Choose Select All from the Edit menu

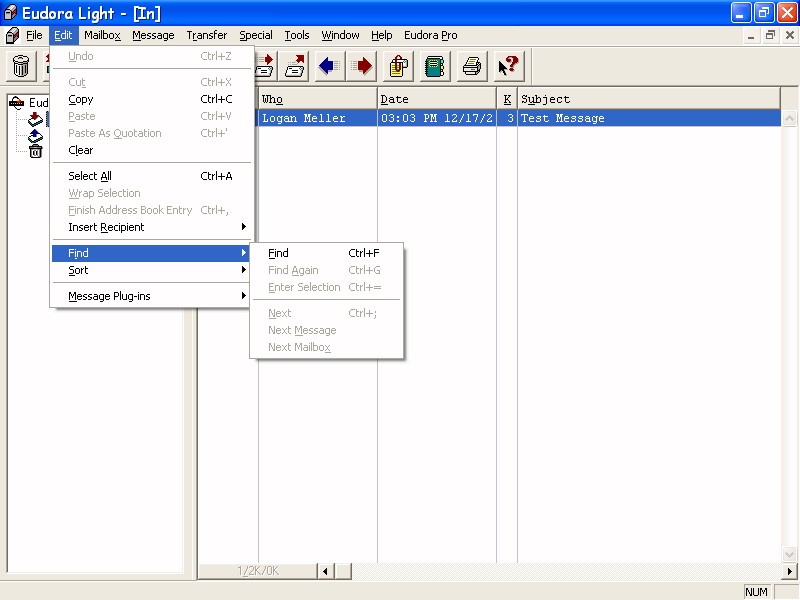point(152,176)
